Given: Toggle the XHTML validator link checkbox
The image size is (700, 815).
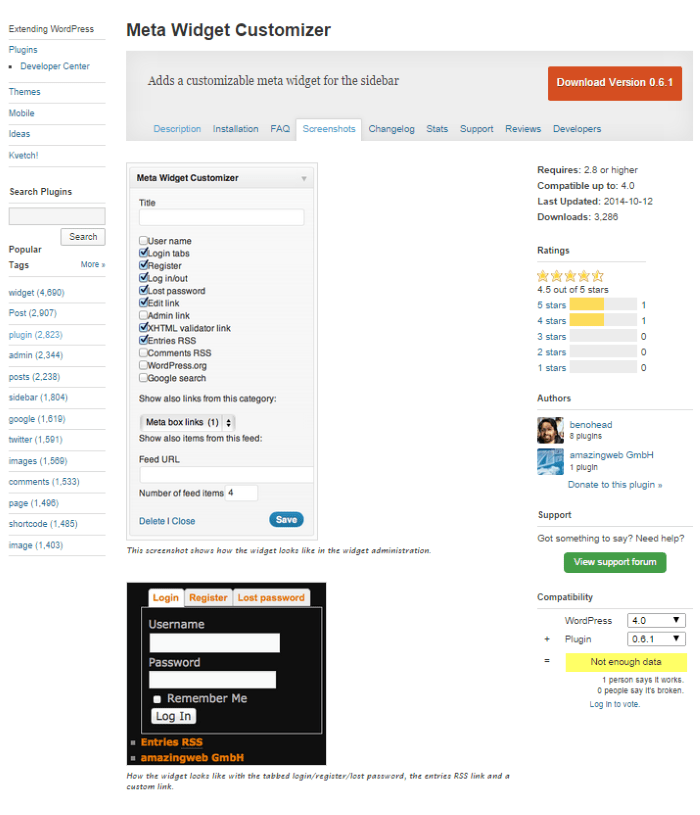Looking at the screenshot, I should coord(143,327).
